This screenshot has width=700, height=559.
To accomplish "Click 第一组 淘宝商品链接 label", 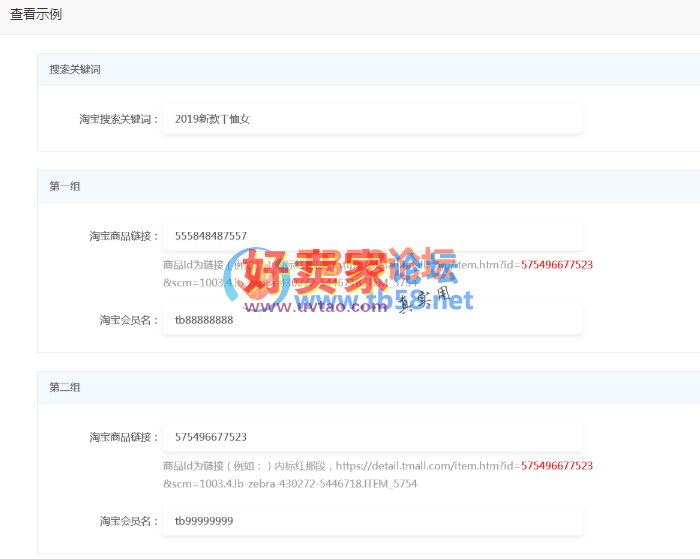I will [124, 236].
